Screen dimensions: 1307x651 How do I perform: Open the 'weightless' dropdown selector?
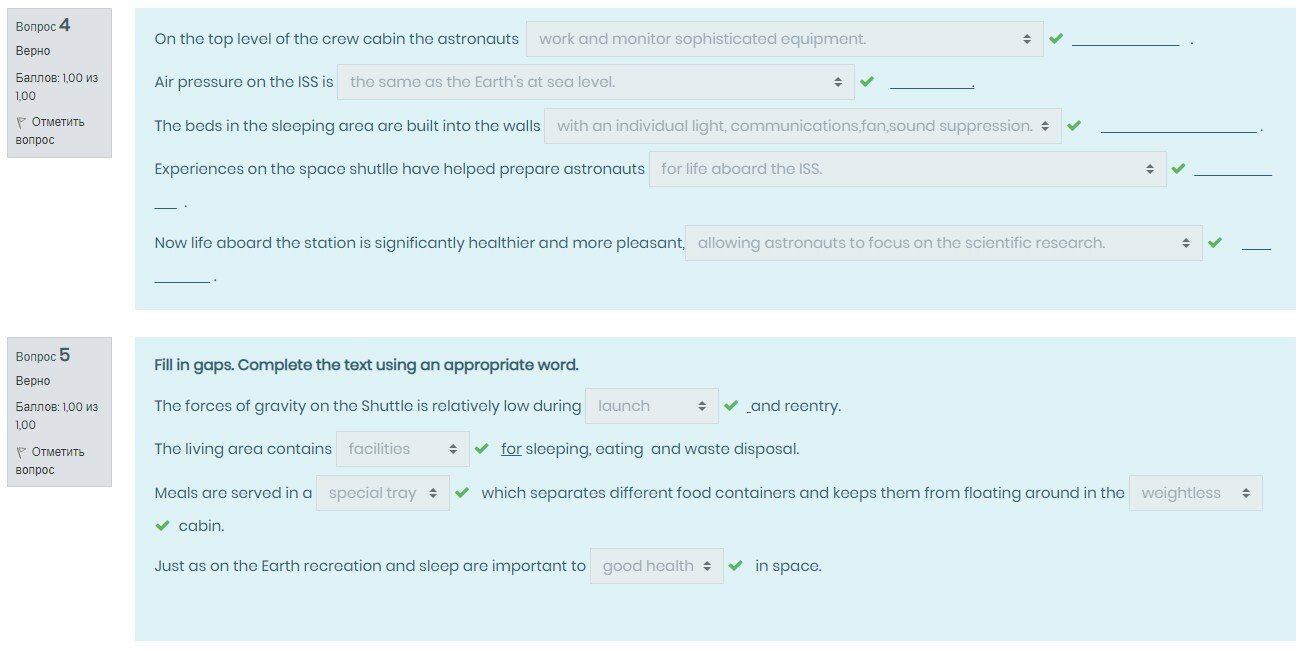tap(1195, 493)
